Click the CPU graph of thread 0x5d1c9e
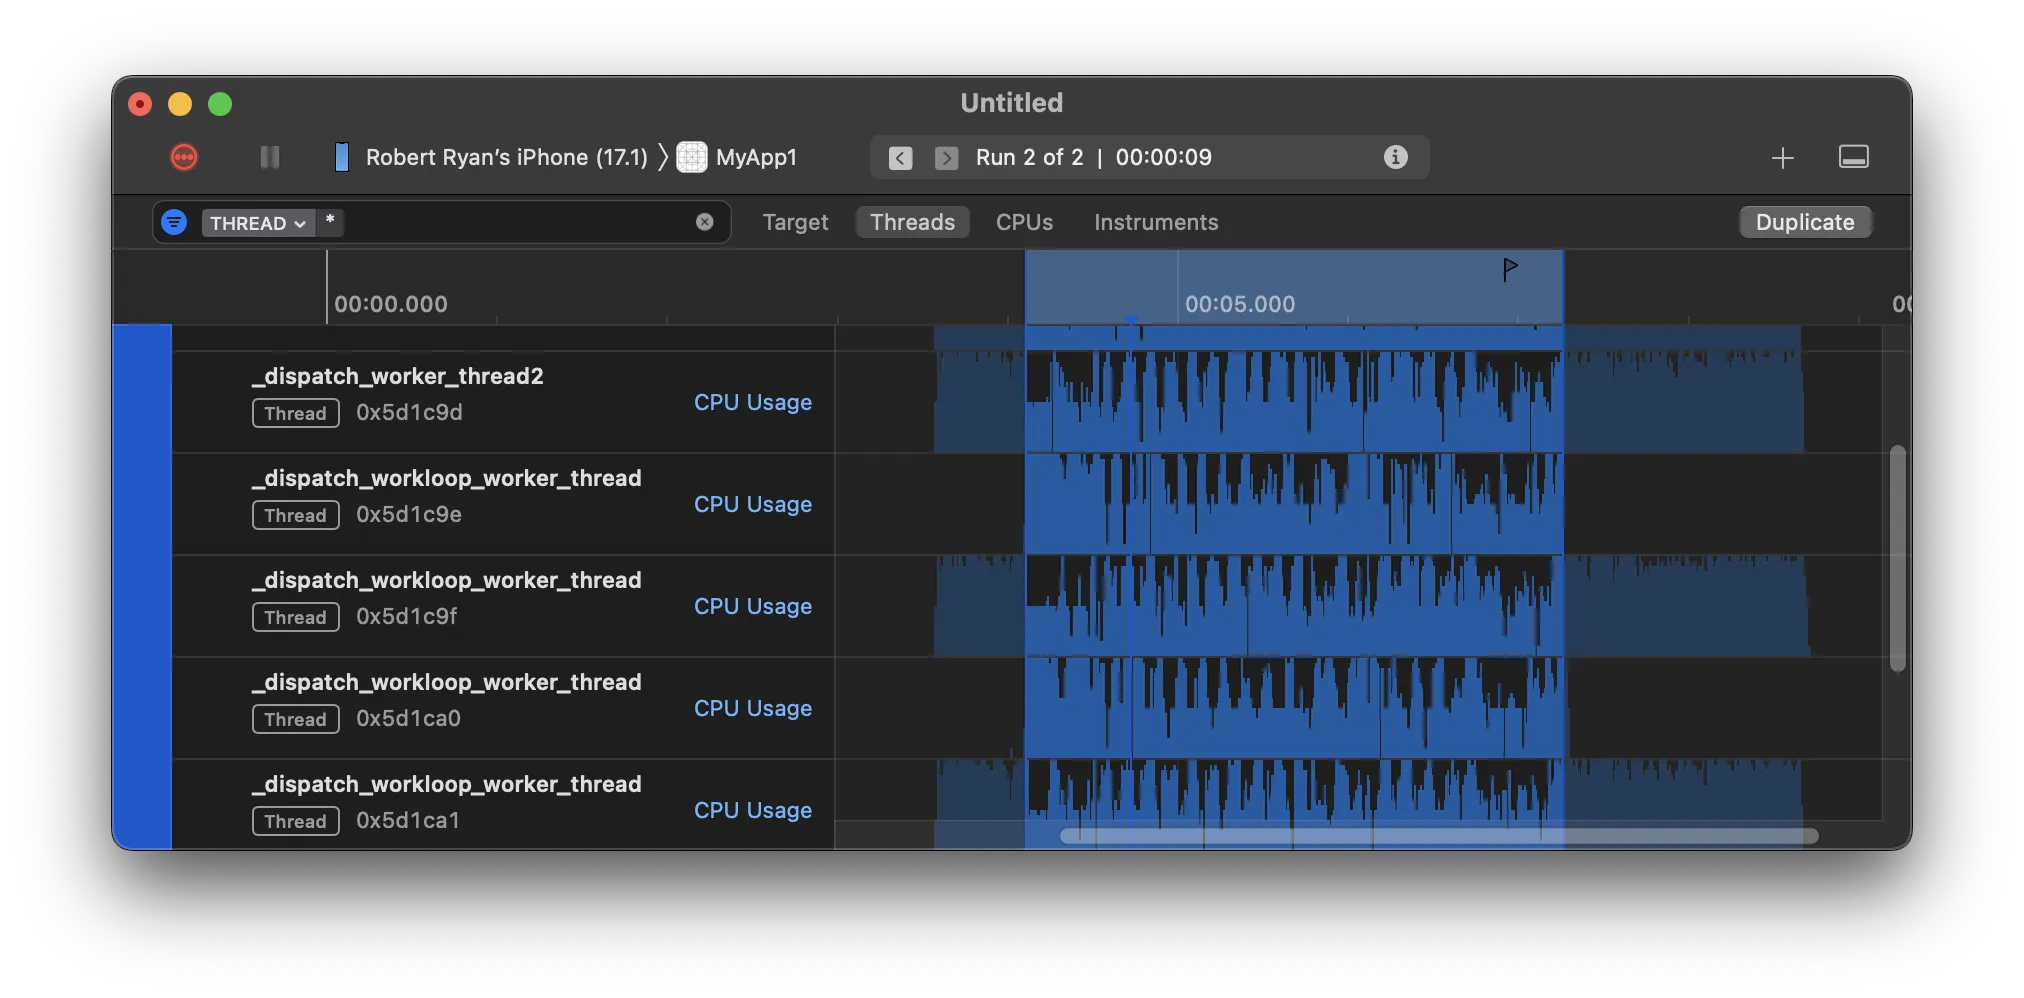 tap(1294, 504)
